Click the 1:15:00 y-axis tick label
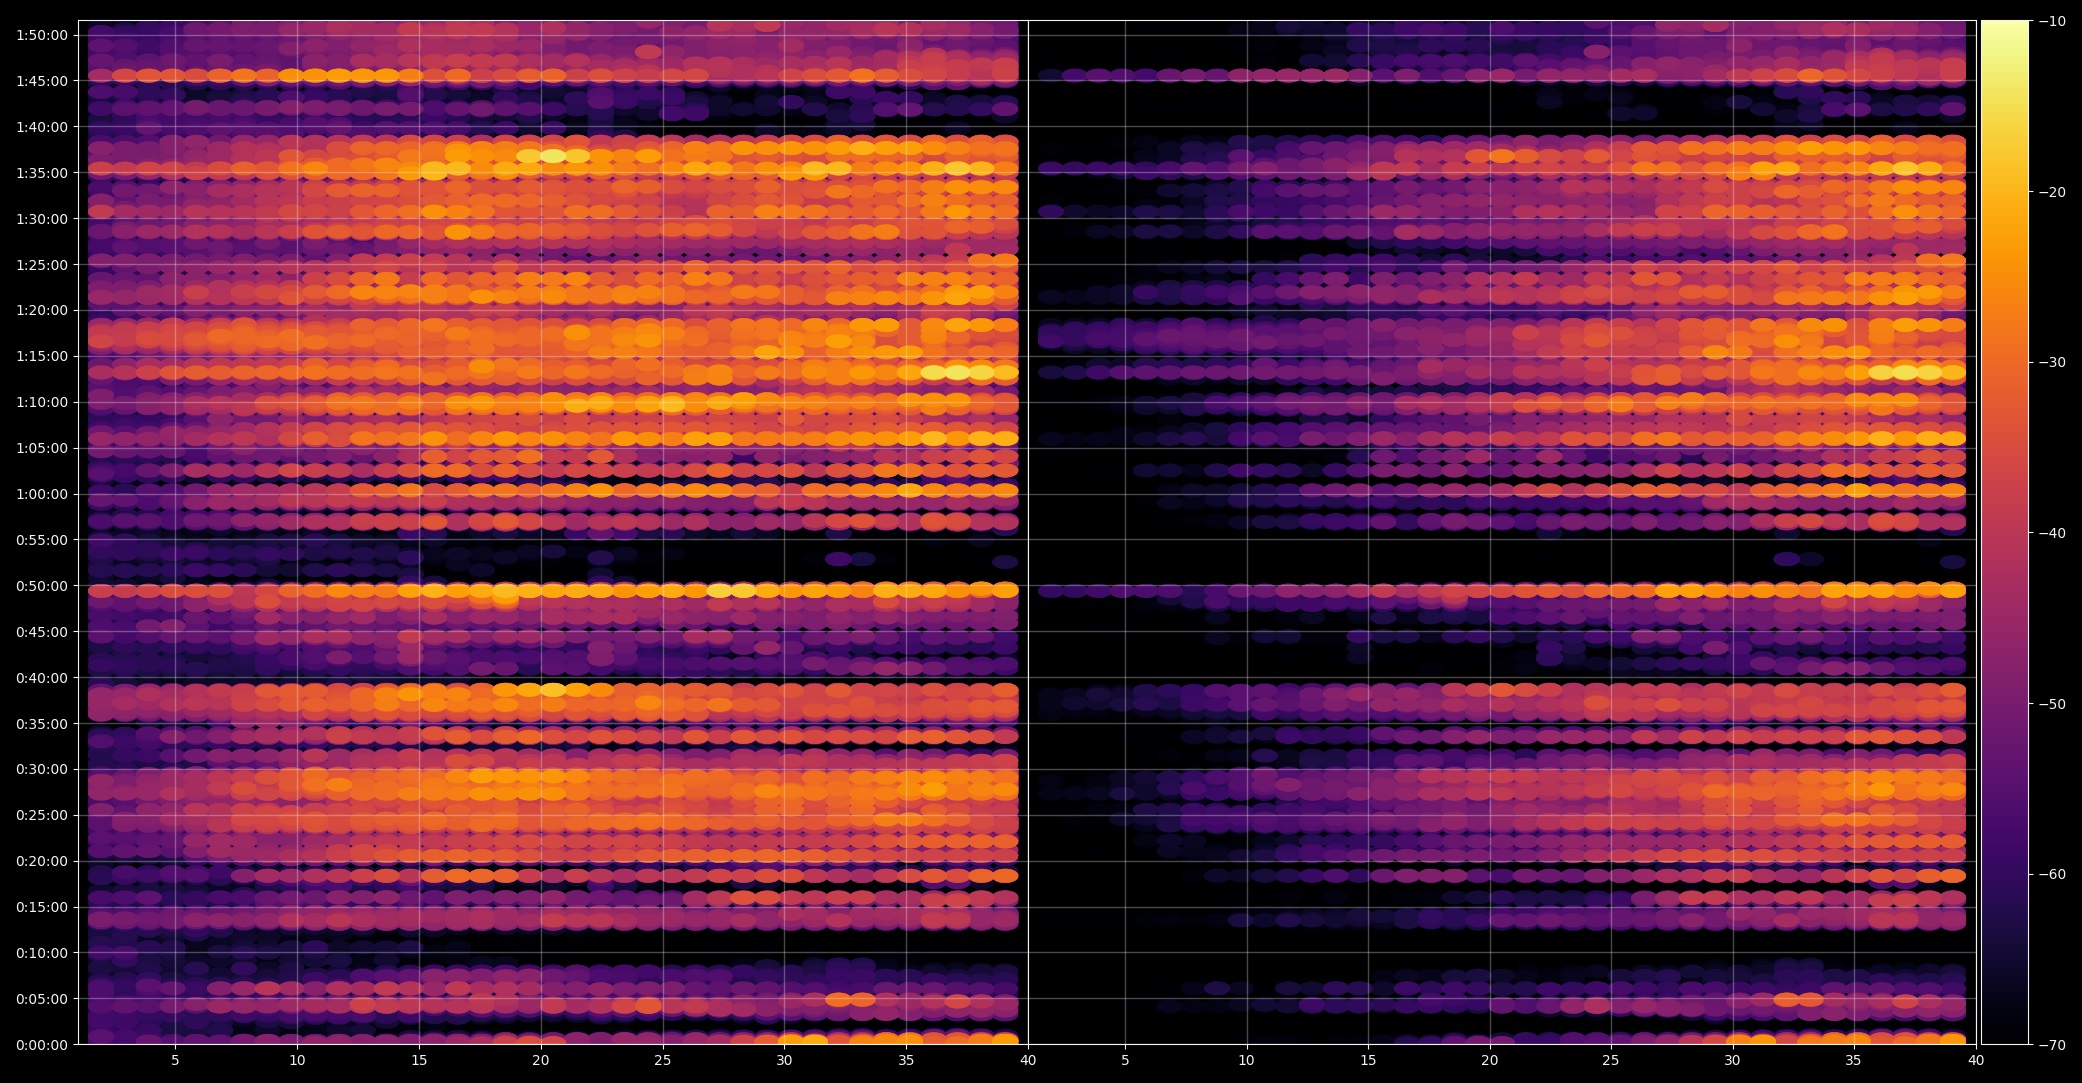The width and height of the screenshot is (2082, 1083). (x=42, y=356)
